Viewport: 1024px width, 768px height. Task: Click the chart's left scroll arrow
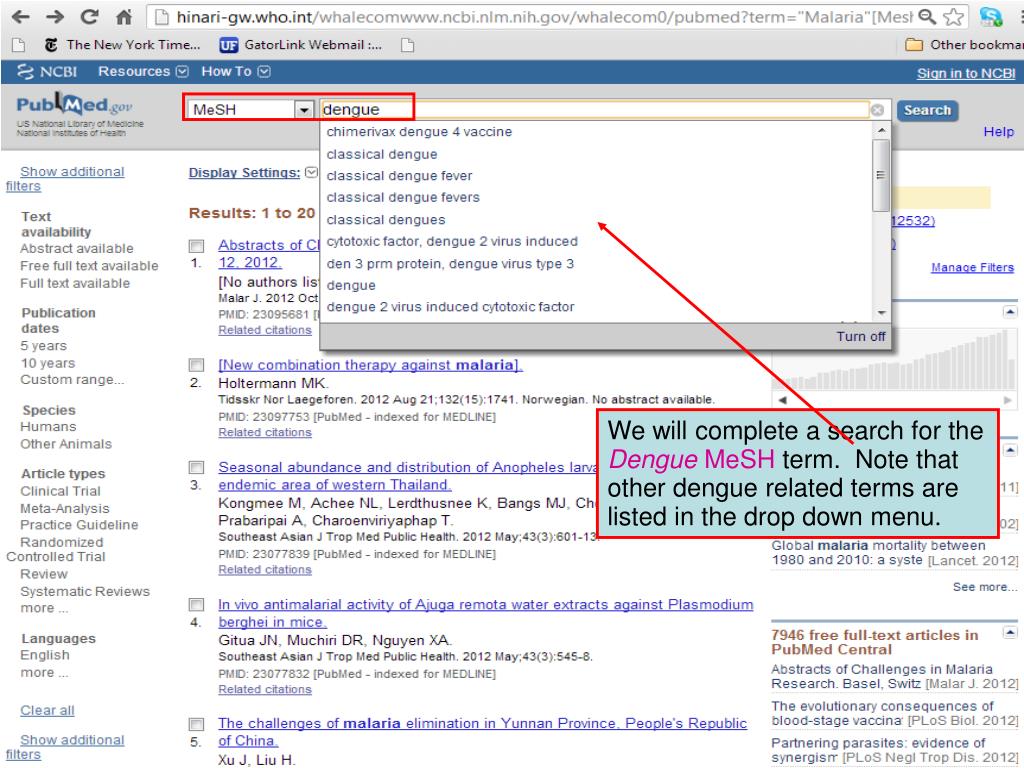782,400
